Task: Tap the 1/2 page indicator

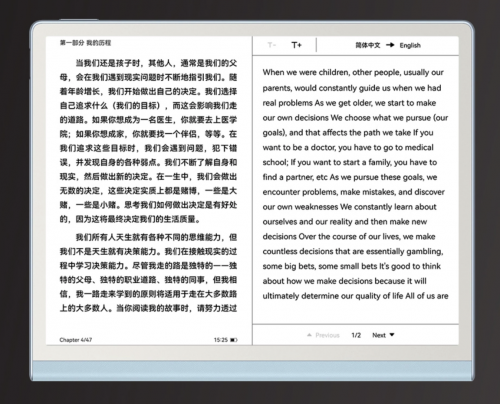Action: pos(356,335)
